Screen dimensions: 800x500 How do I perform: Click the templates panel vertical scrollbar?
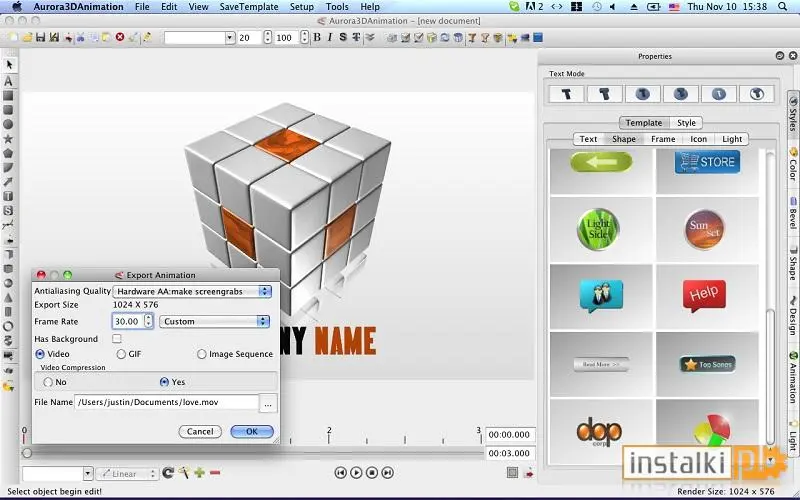tap(770, 377)
